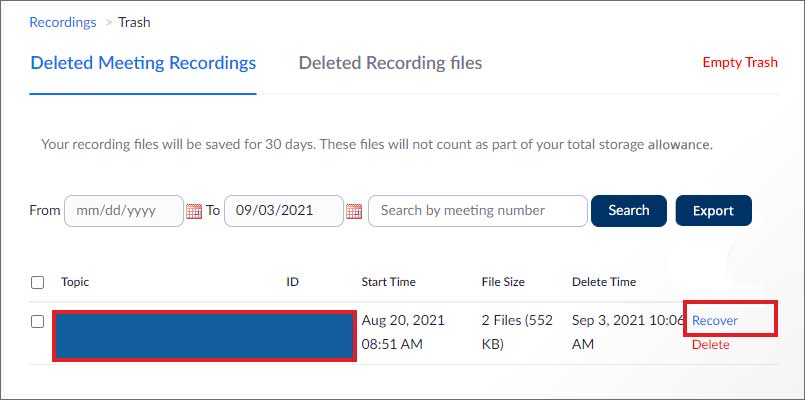Screen dimensions: 805x400
Task: Click the ID column header
Action: (x=293, y=282)
